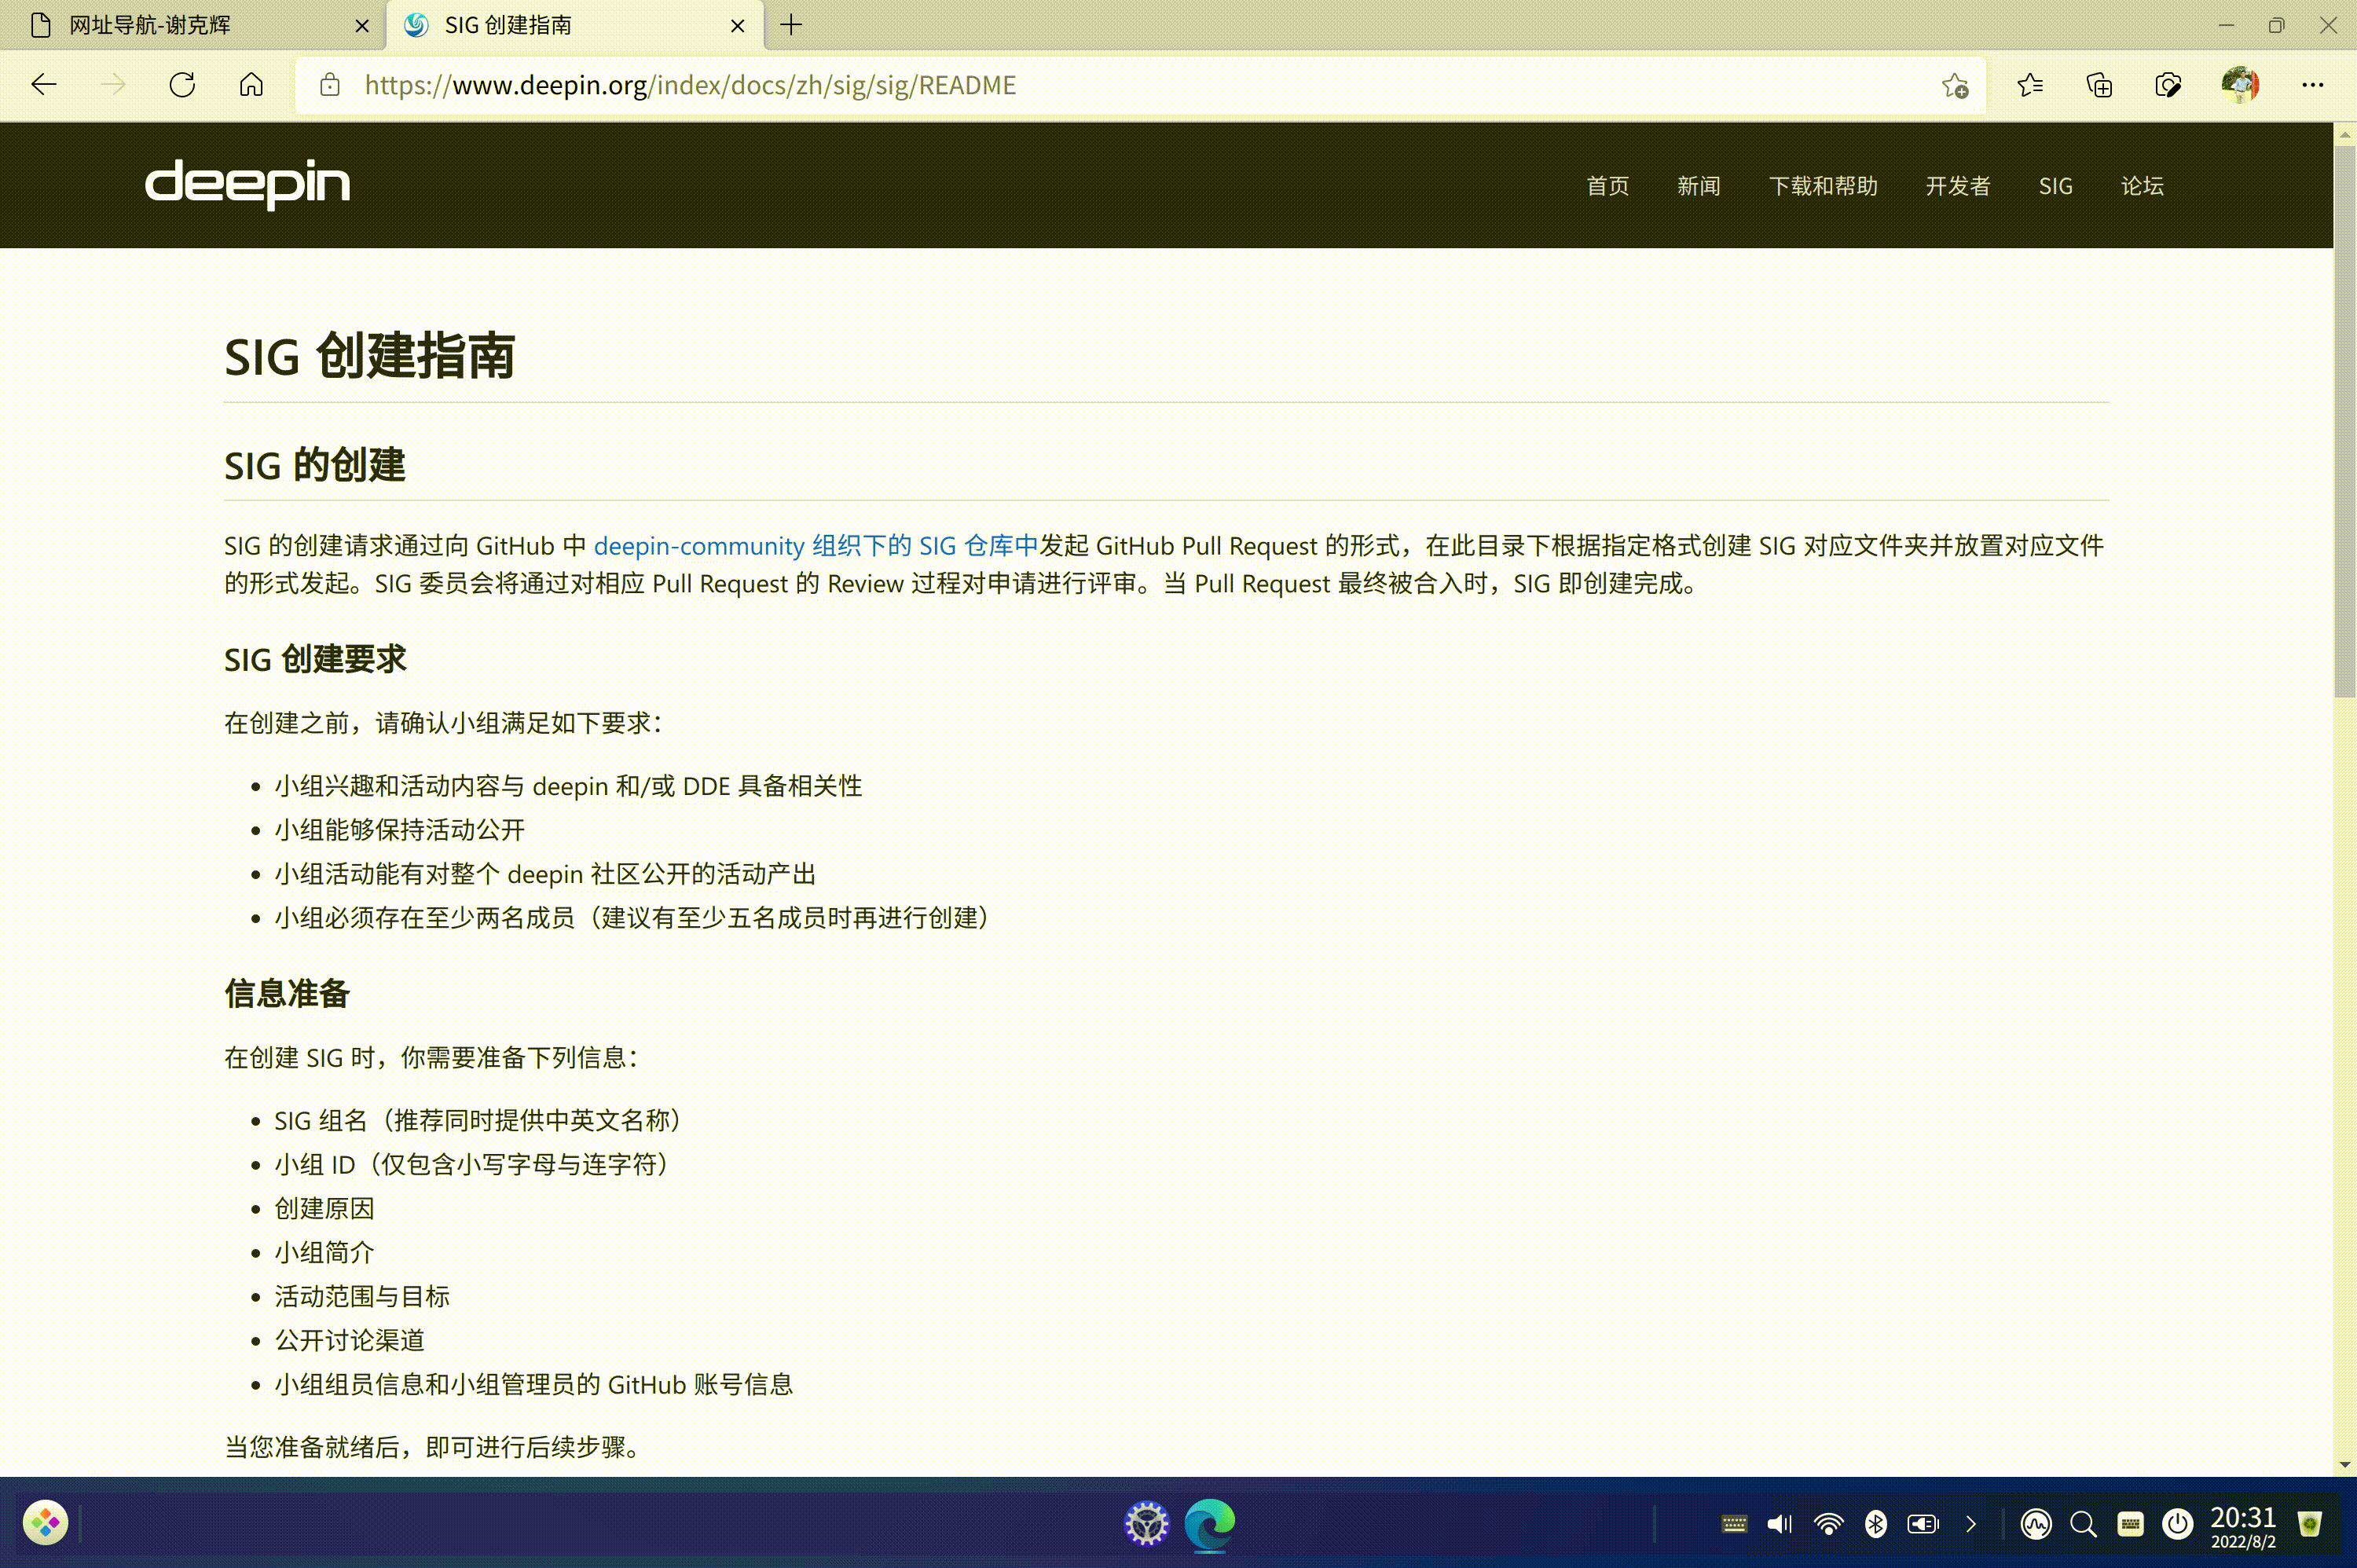Toggle mute via the volume tray icon
Image resolution: width=2357 pixels, height=1568 pixels.
click(1779, 1523)
